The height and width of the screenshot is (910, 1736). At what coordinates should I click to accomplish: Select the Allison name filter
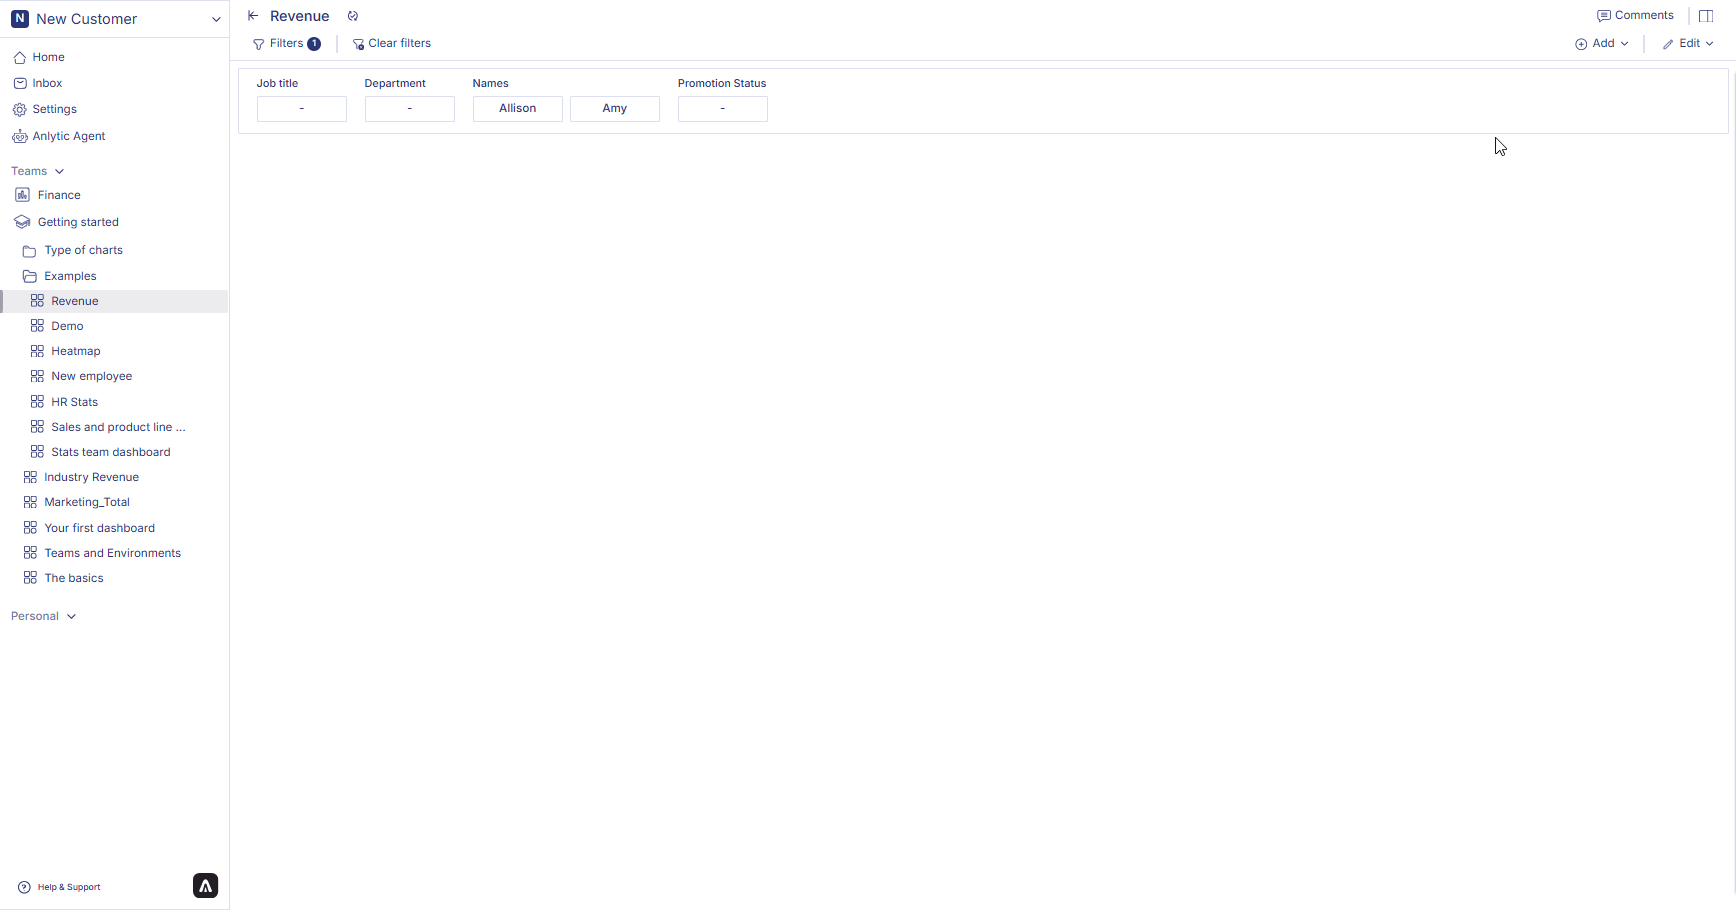[x=517, y=108]
